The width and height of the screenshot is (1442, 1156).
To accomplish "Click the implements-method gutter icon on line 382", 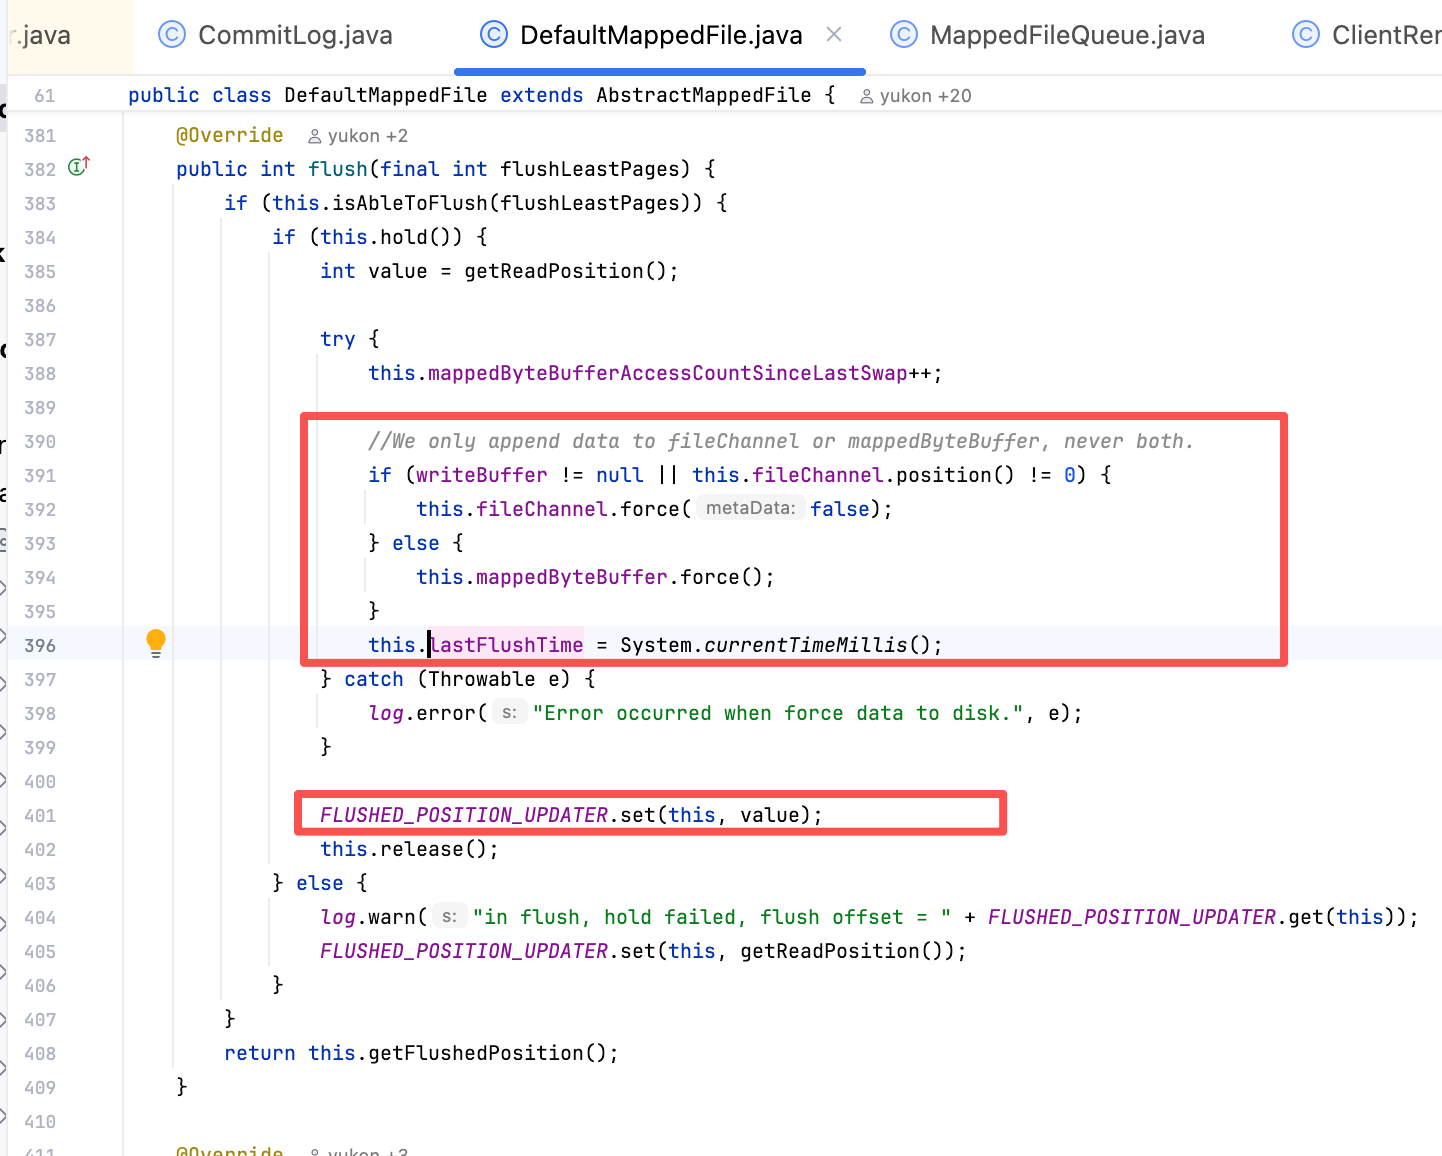I will [79, 166].
